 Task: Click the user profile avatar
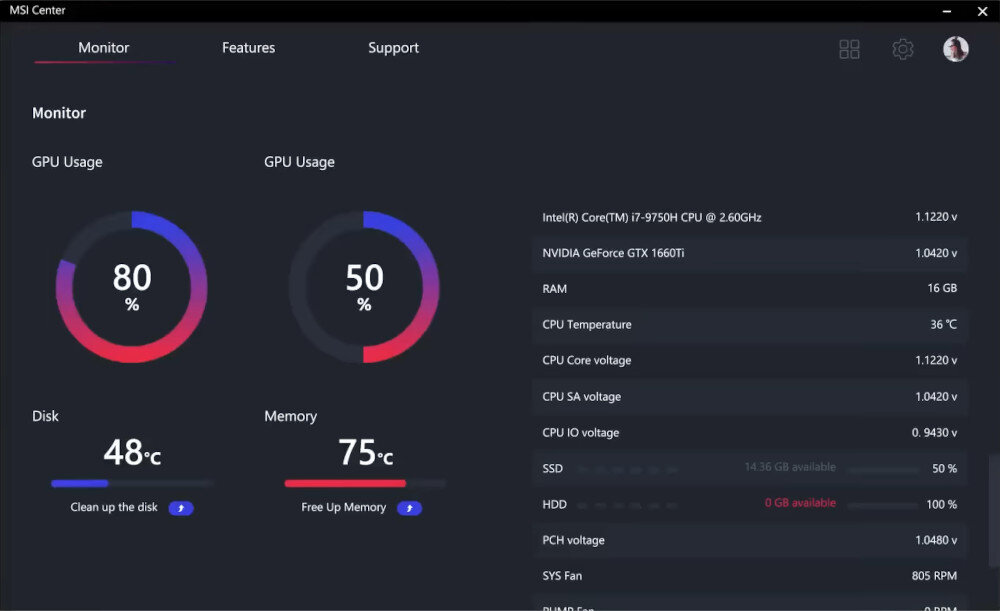[x=956, y=49]
